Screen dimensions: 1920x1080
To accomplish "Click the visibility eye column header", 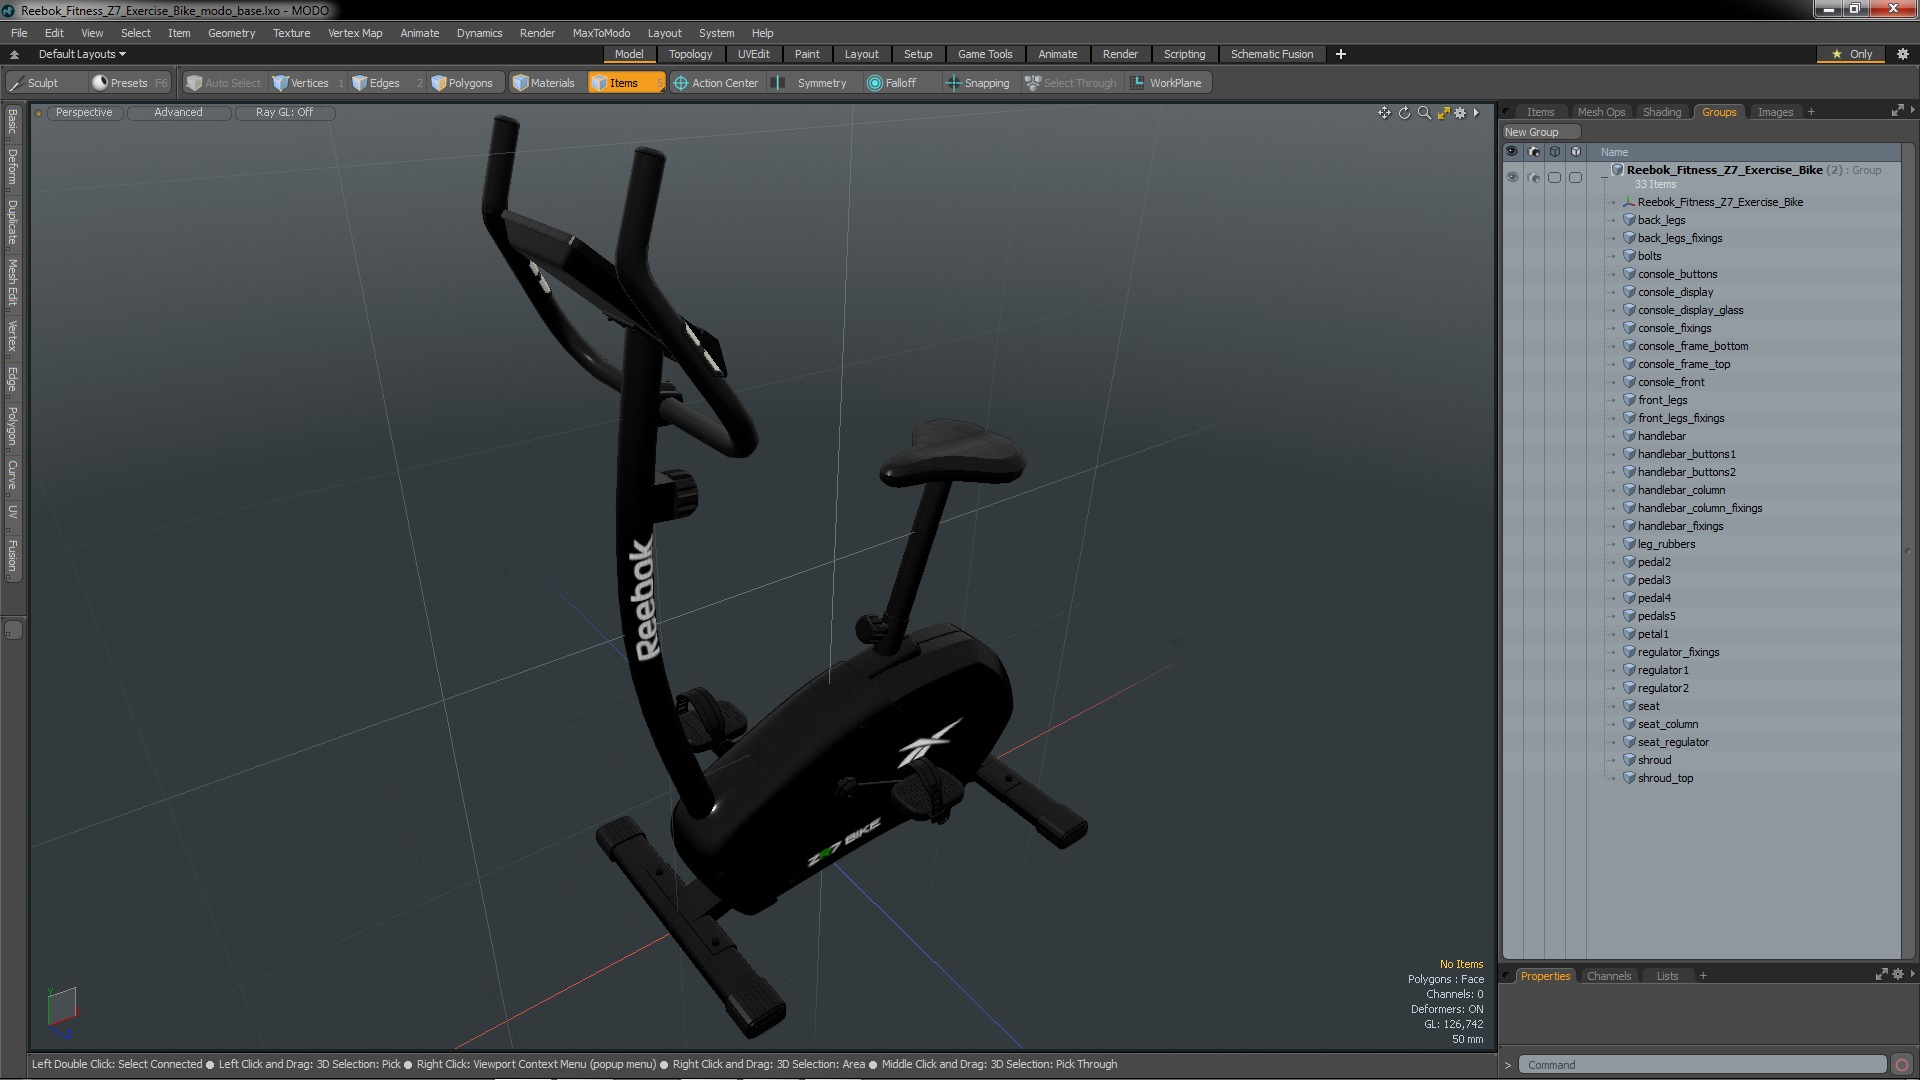I will click(x=1512, y=152).
